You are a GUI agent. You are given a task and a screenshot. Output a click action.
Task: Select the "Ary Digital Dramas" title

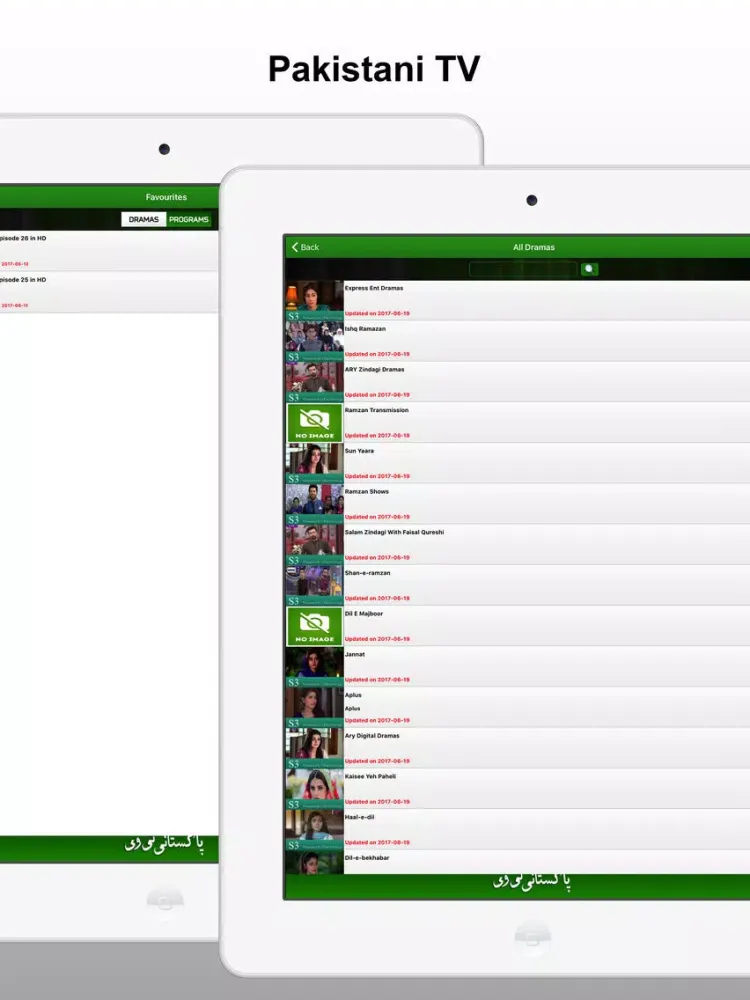[372, 736]
